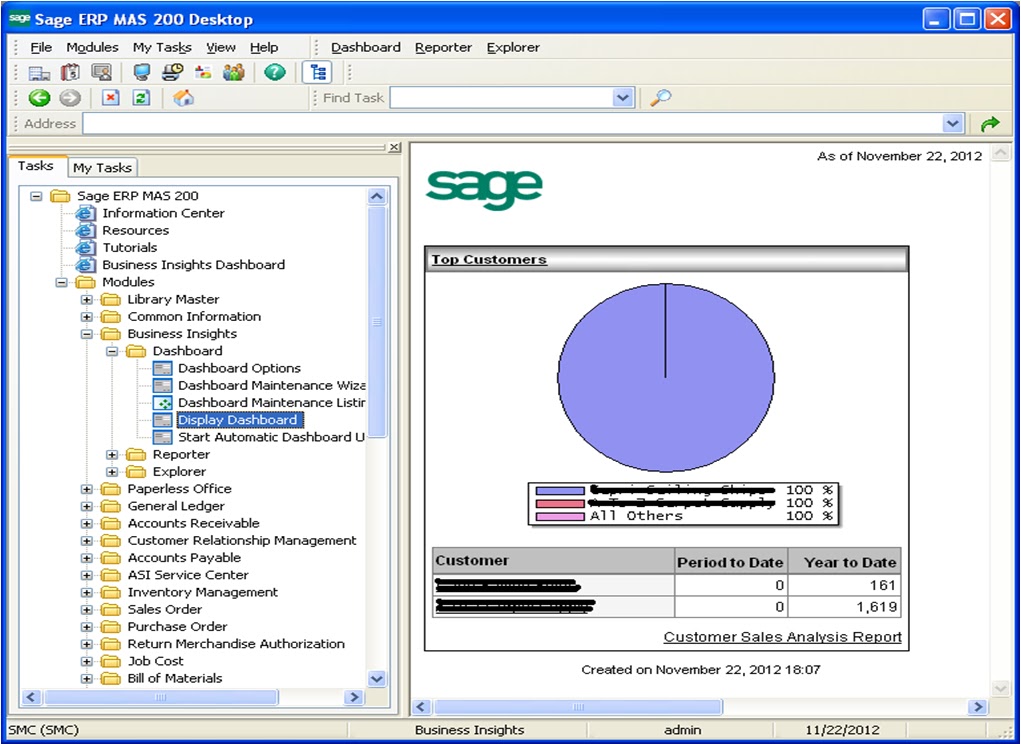Click into the Address input field
Viewport: 1021px width, 744px height.
pos(512,123)
